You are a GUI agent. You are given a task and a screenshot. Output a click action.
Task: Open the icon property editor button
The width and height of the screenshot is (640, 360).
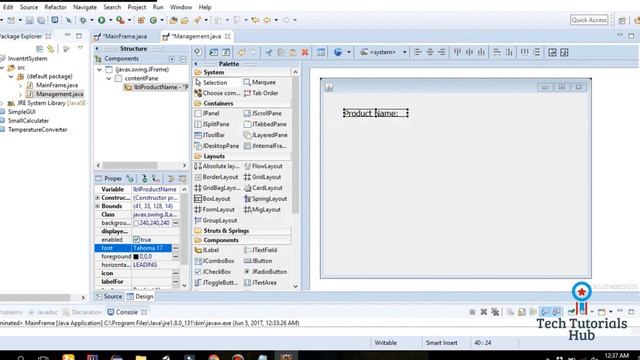pyautogui.click(x=176, y=273)
